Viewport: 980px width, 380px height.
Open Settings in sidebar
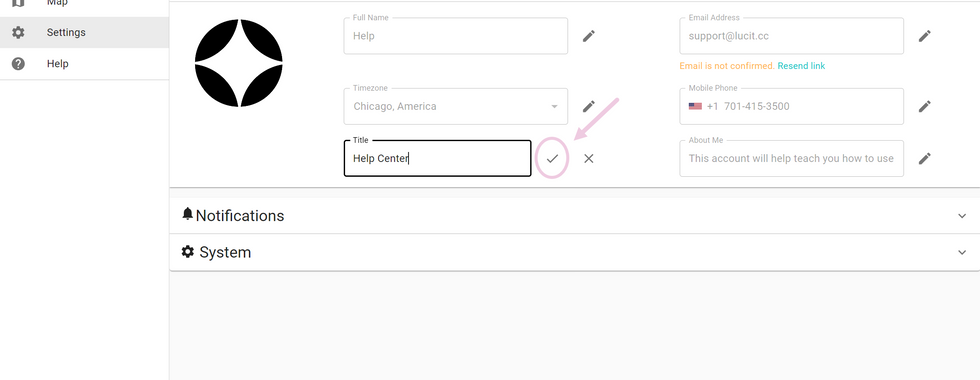84,32
